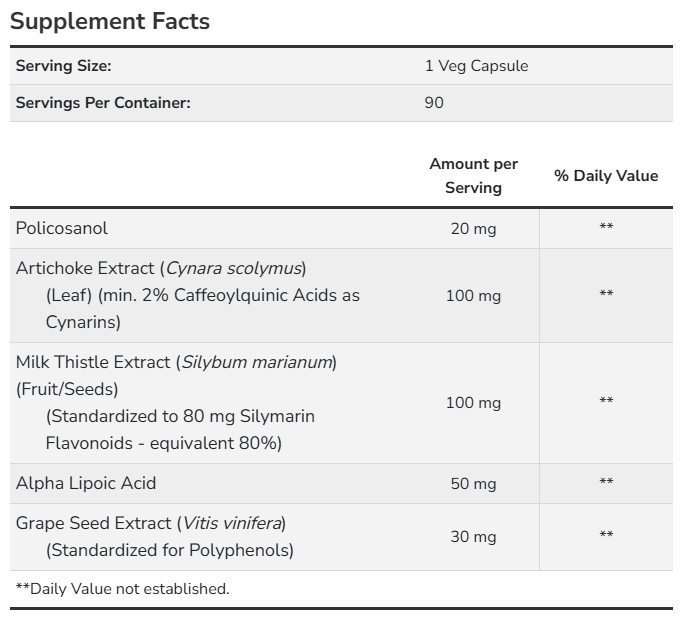Click the 50 mg Alpha Lipoic amount
The height and width of the screenshot is (621, 681).
[473, 484]
